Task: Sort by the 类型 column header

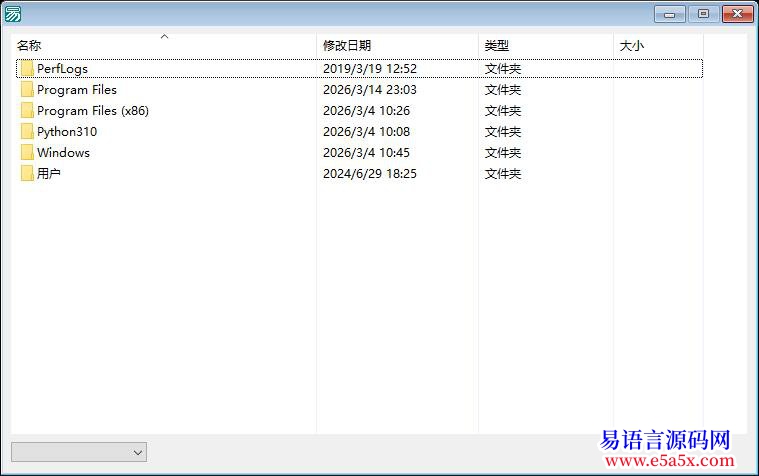Action: pos(546,46)
